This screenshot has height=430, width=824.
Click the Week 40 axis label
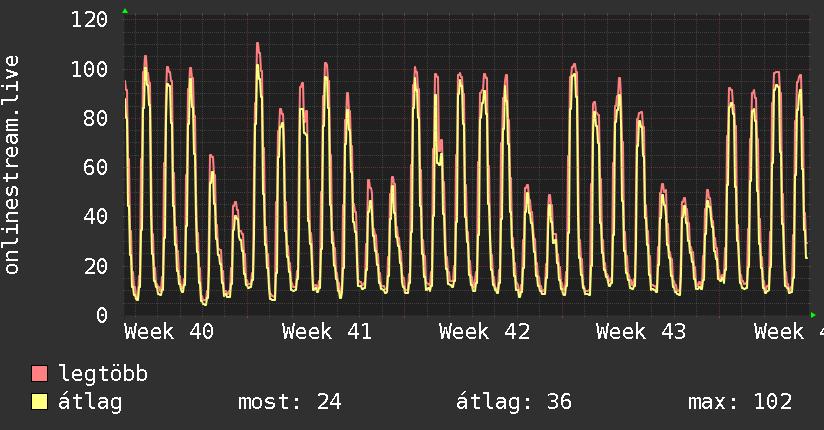pyautogui.click(x=169, y=332)
